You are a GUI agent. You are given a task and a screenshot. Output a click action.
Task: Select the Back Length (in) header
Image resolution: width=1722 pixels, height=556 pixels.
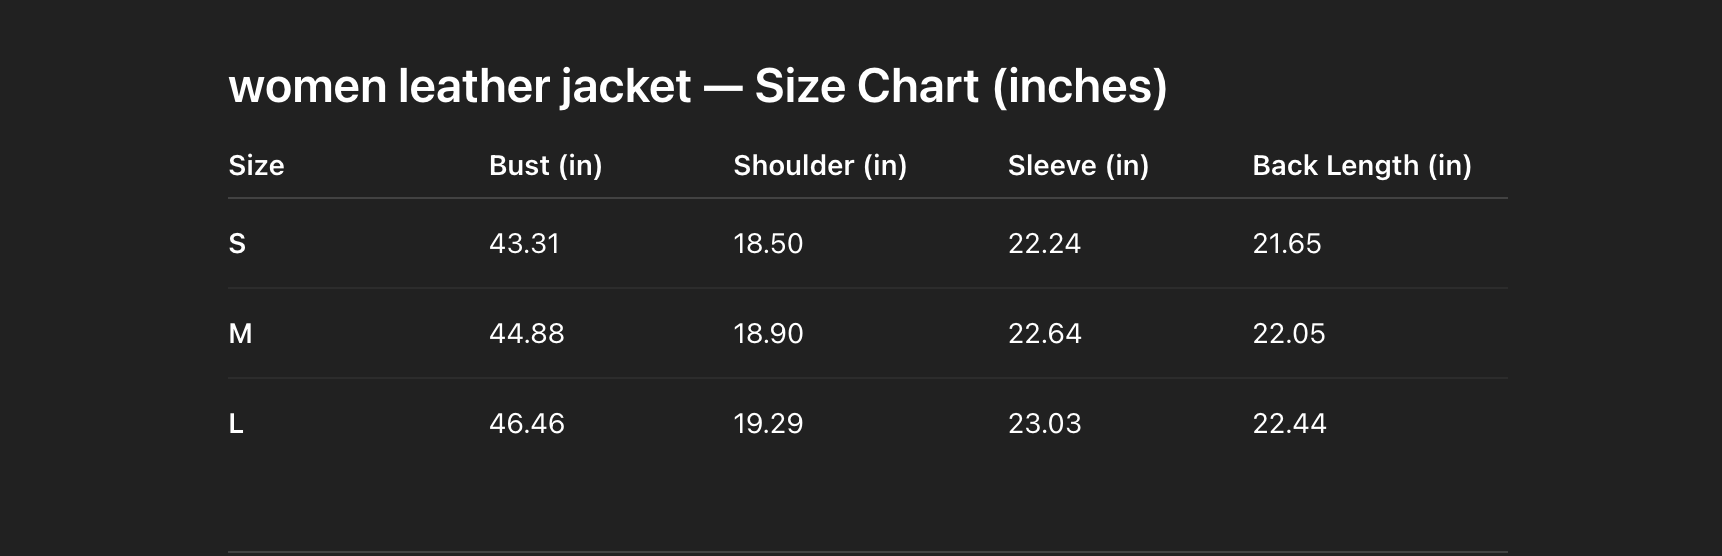point(1361,166)
